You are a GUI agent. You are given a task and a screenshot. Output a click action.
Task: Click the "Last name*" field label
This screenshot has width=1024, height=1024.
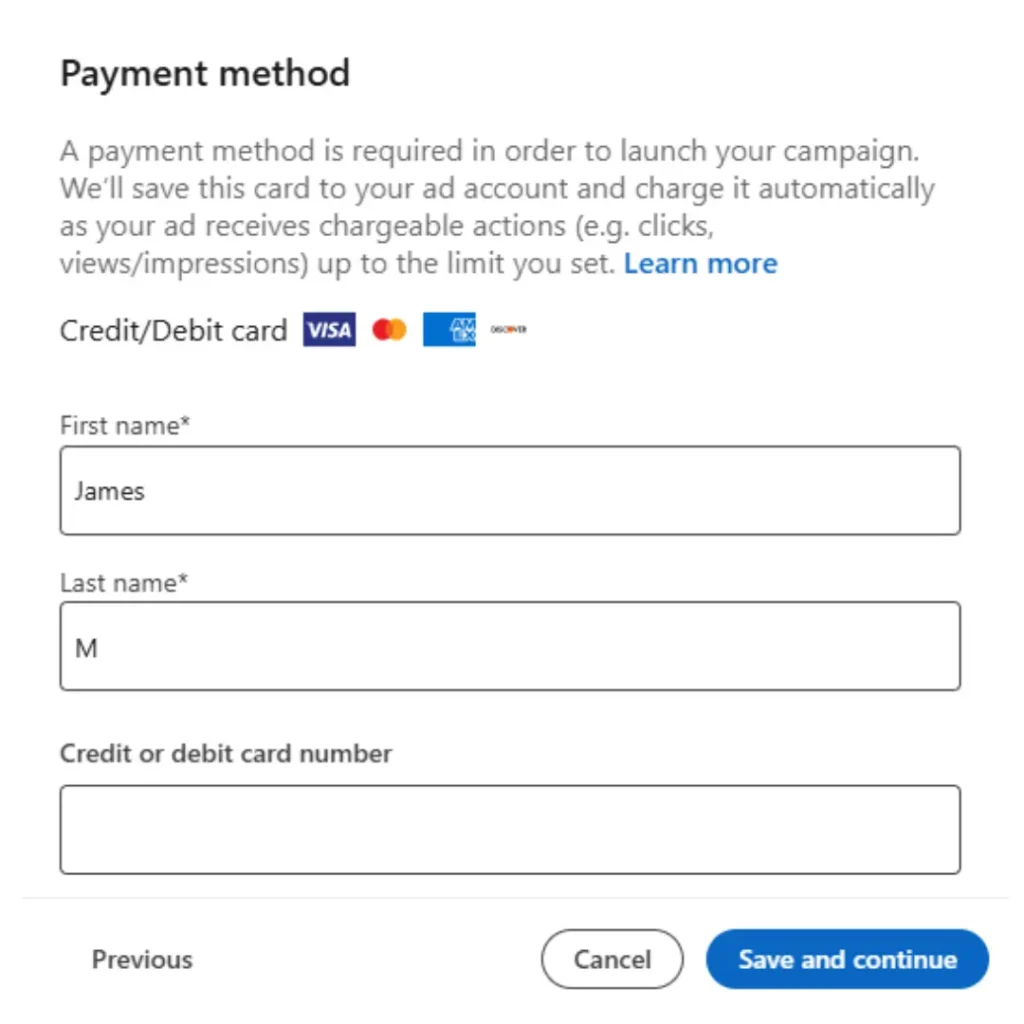(x=124, y=583)
